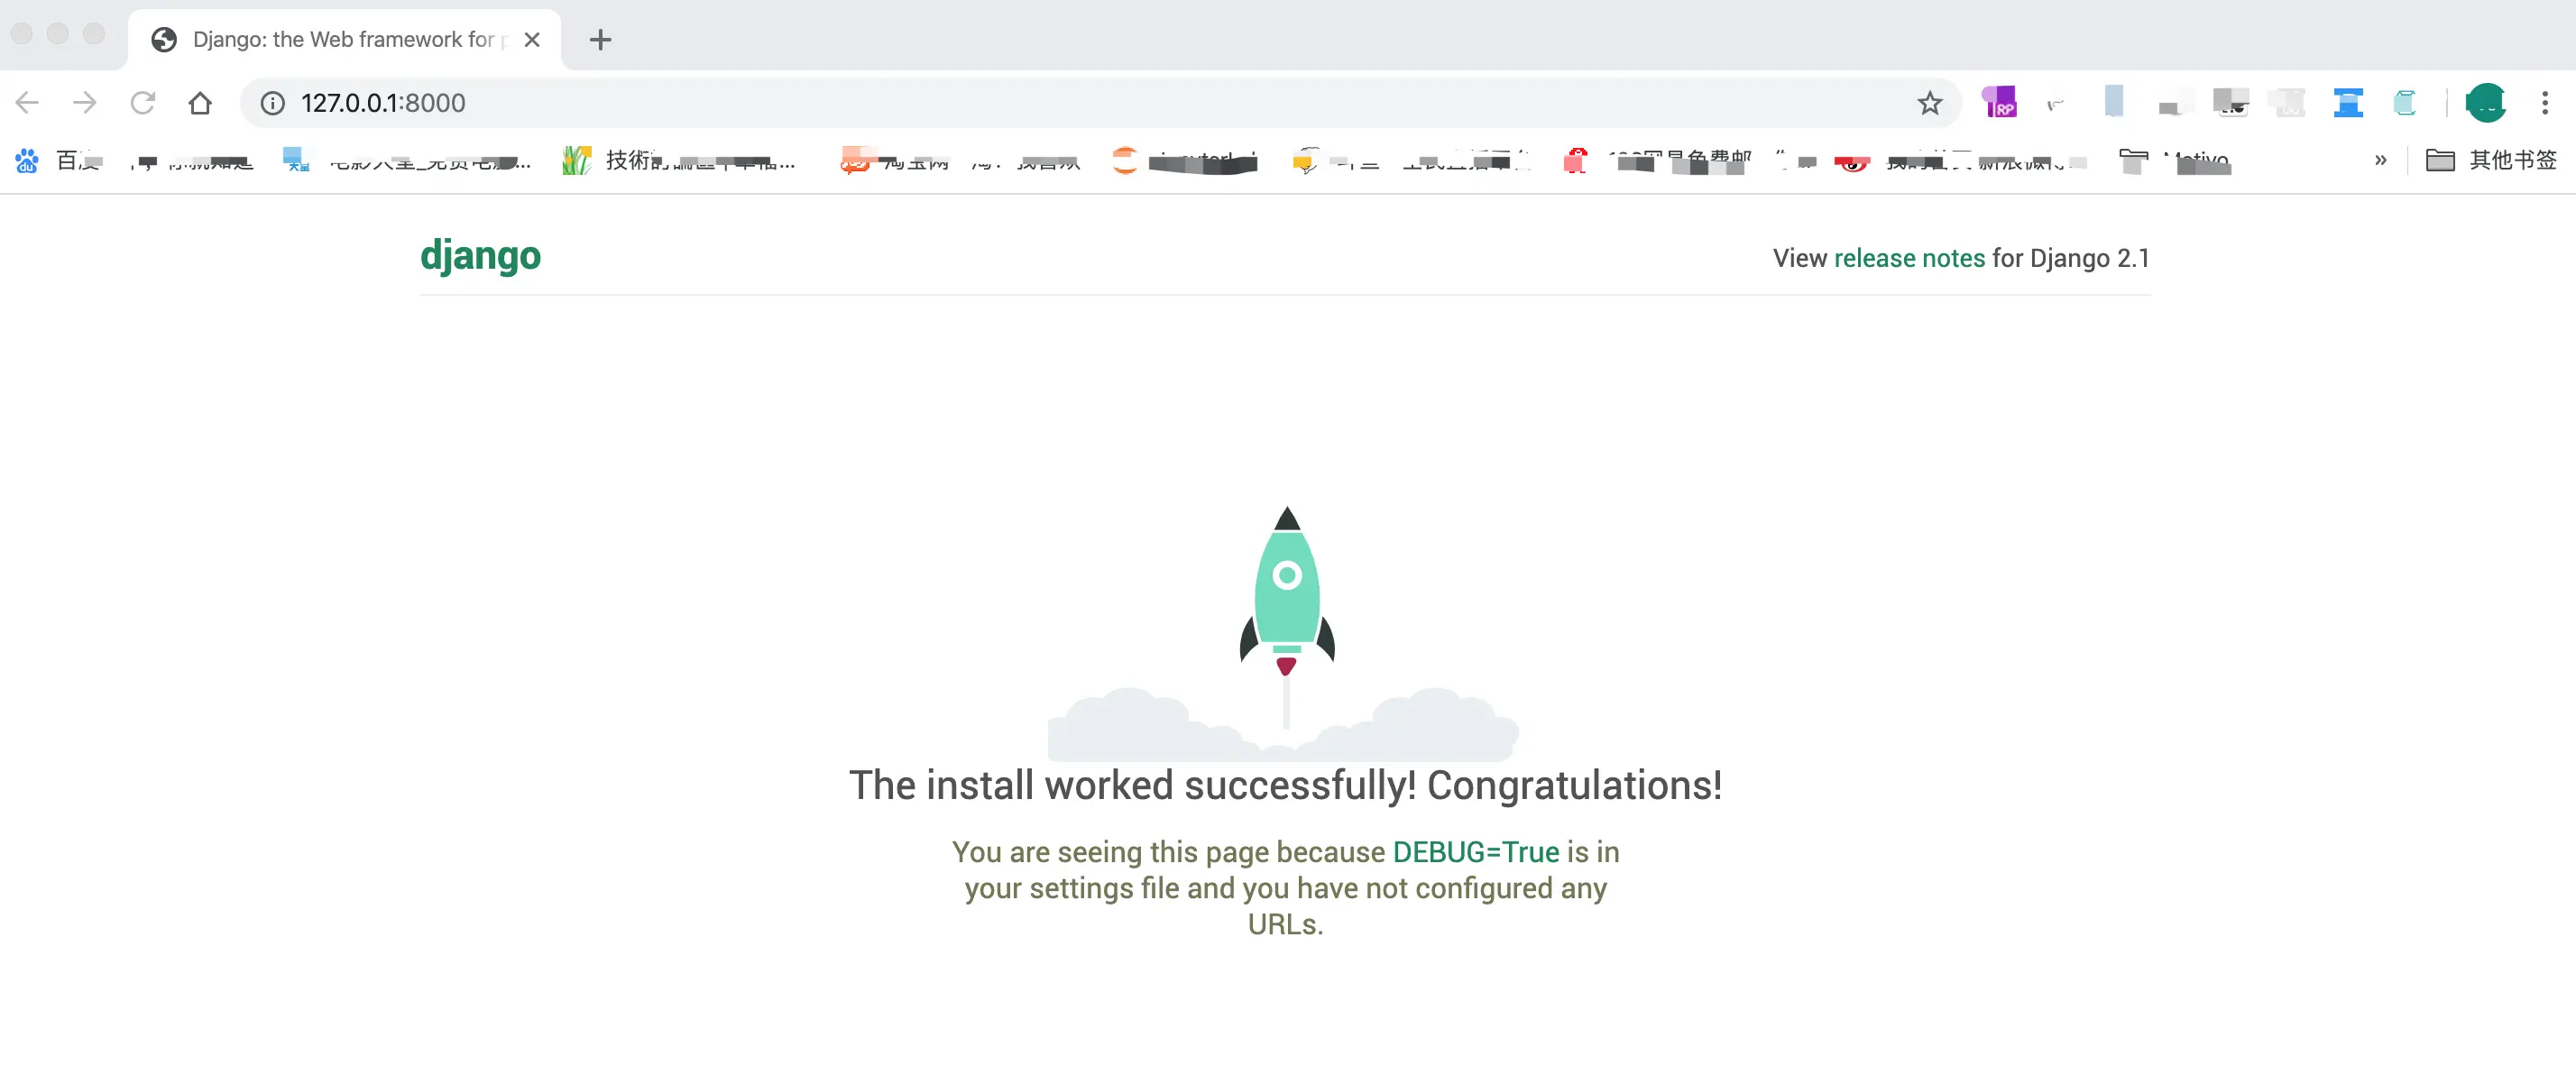Click the django logo heading
Viewport: 2576px width, 1075px height.
click(480, 256)
